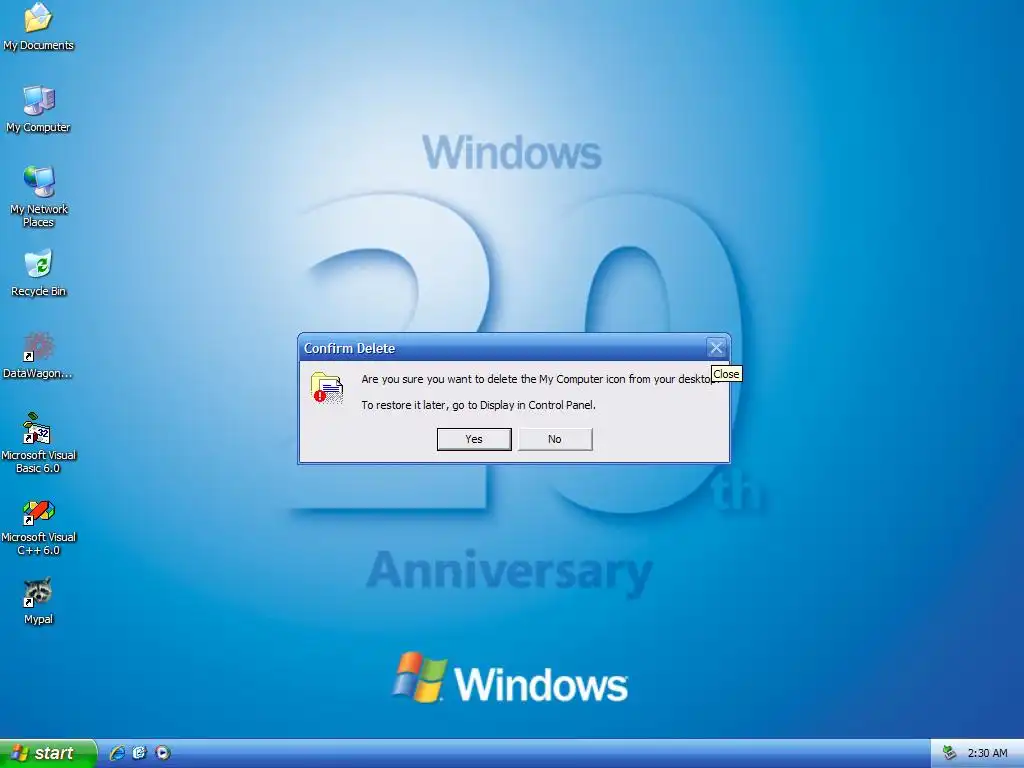Select the My Computer desktop icon
The height and width of the screenshot is (768, 1024).
point(39,109)
